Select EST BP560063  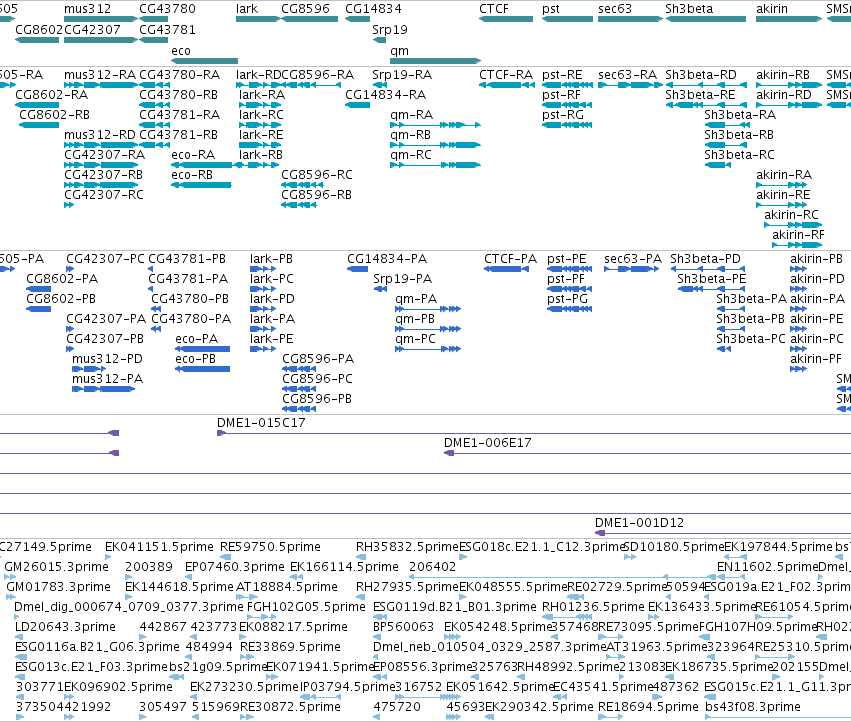403,628
